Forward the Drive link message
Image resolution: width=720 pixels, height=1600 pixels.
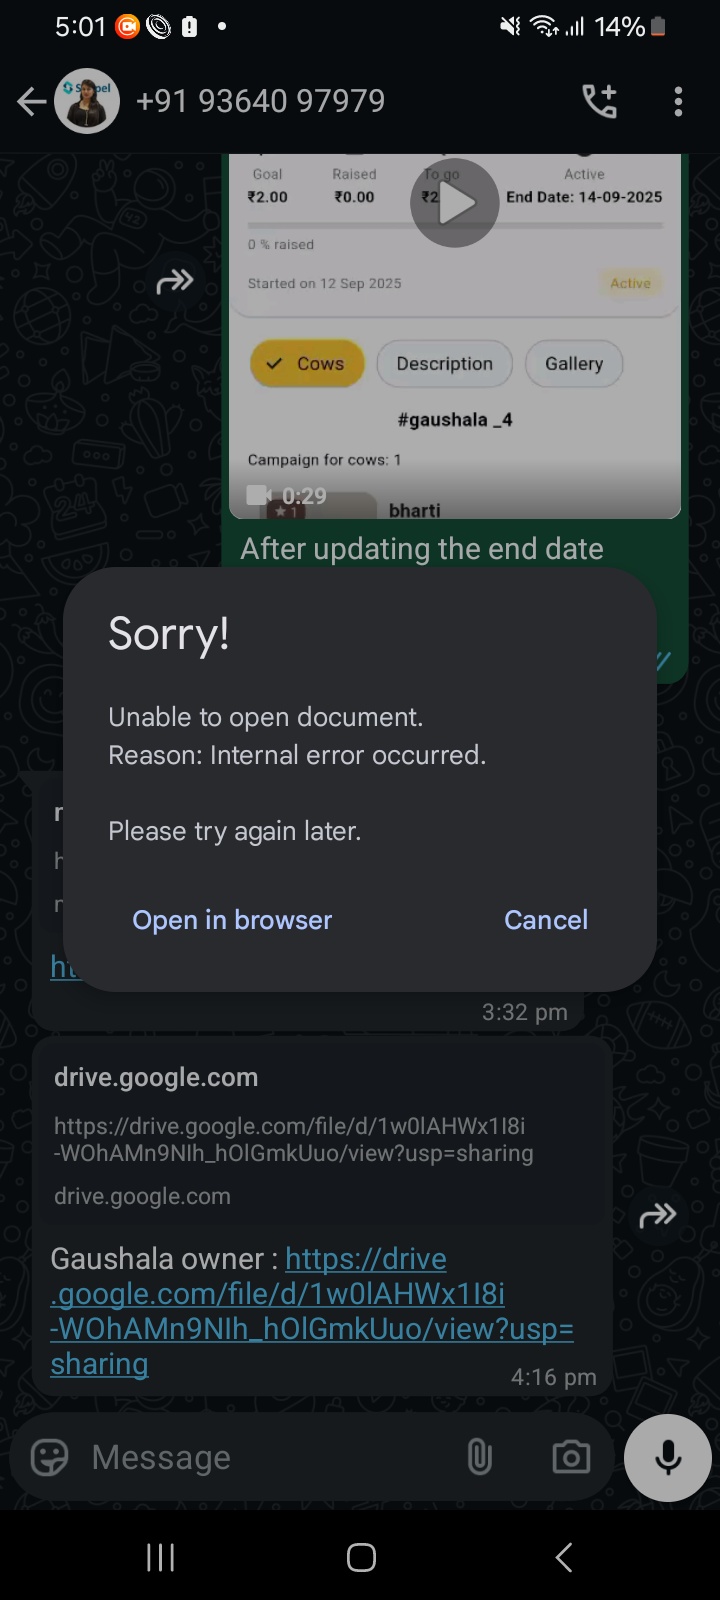657,1216
